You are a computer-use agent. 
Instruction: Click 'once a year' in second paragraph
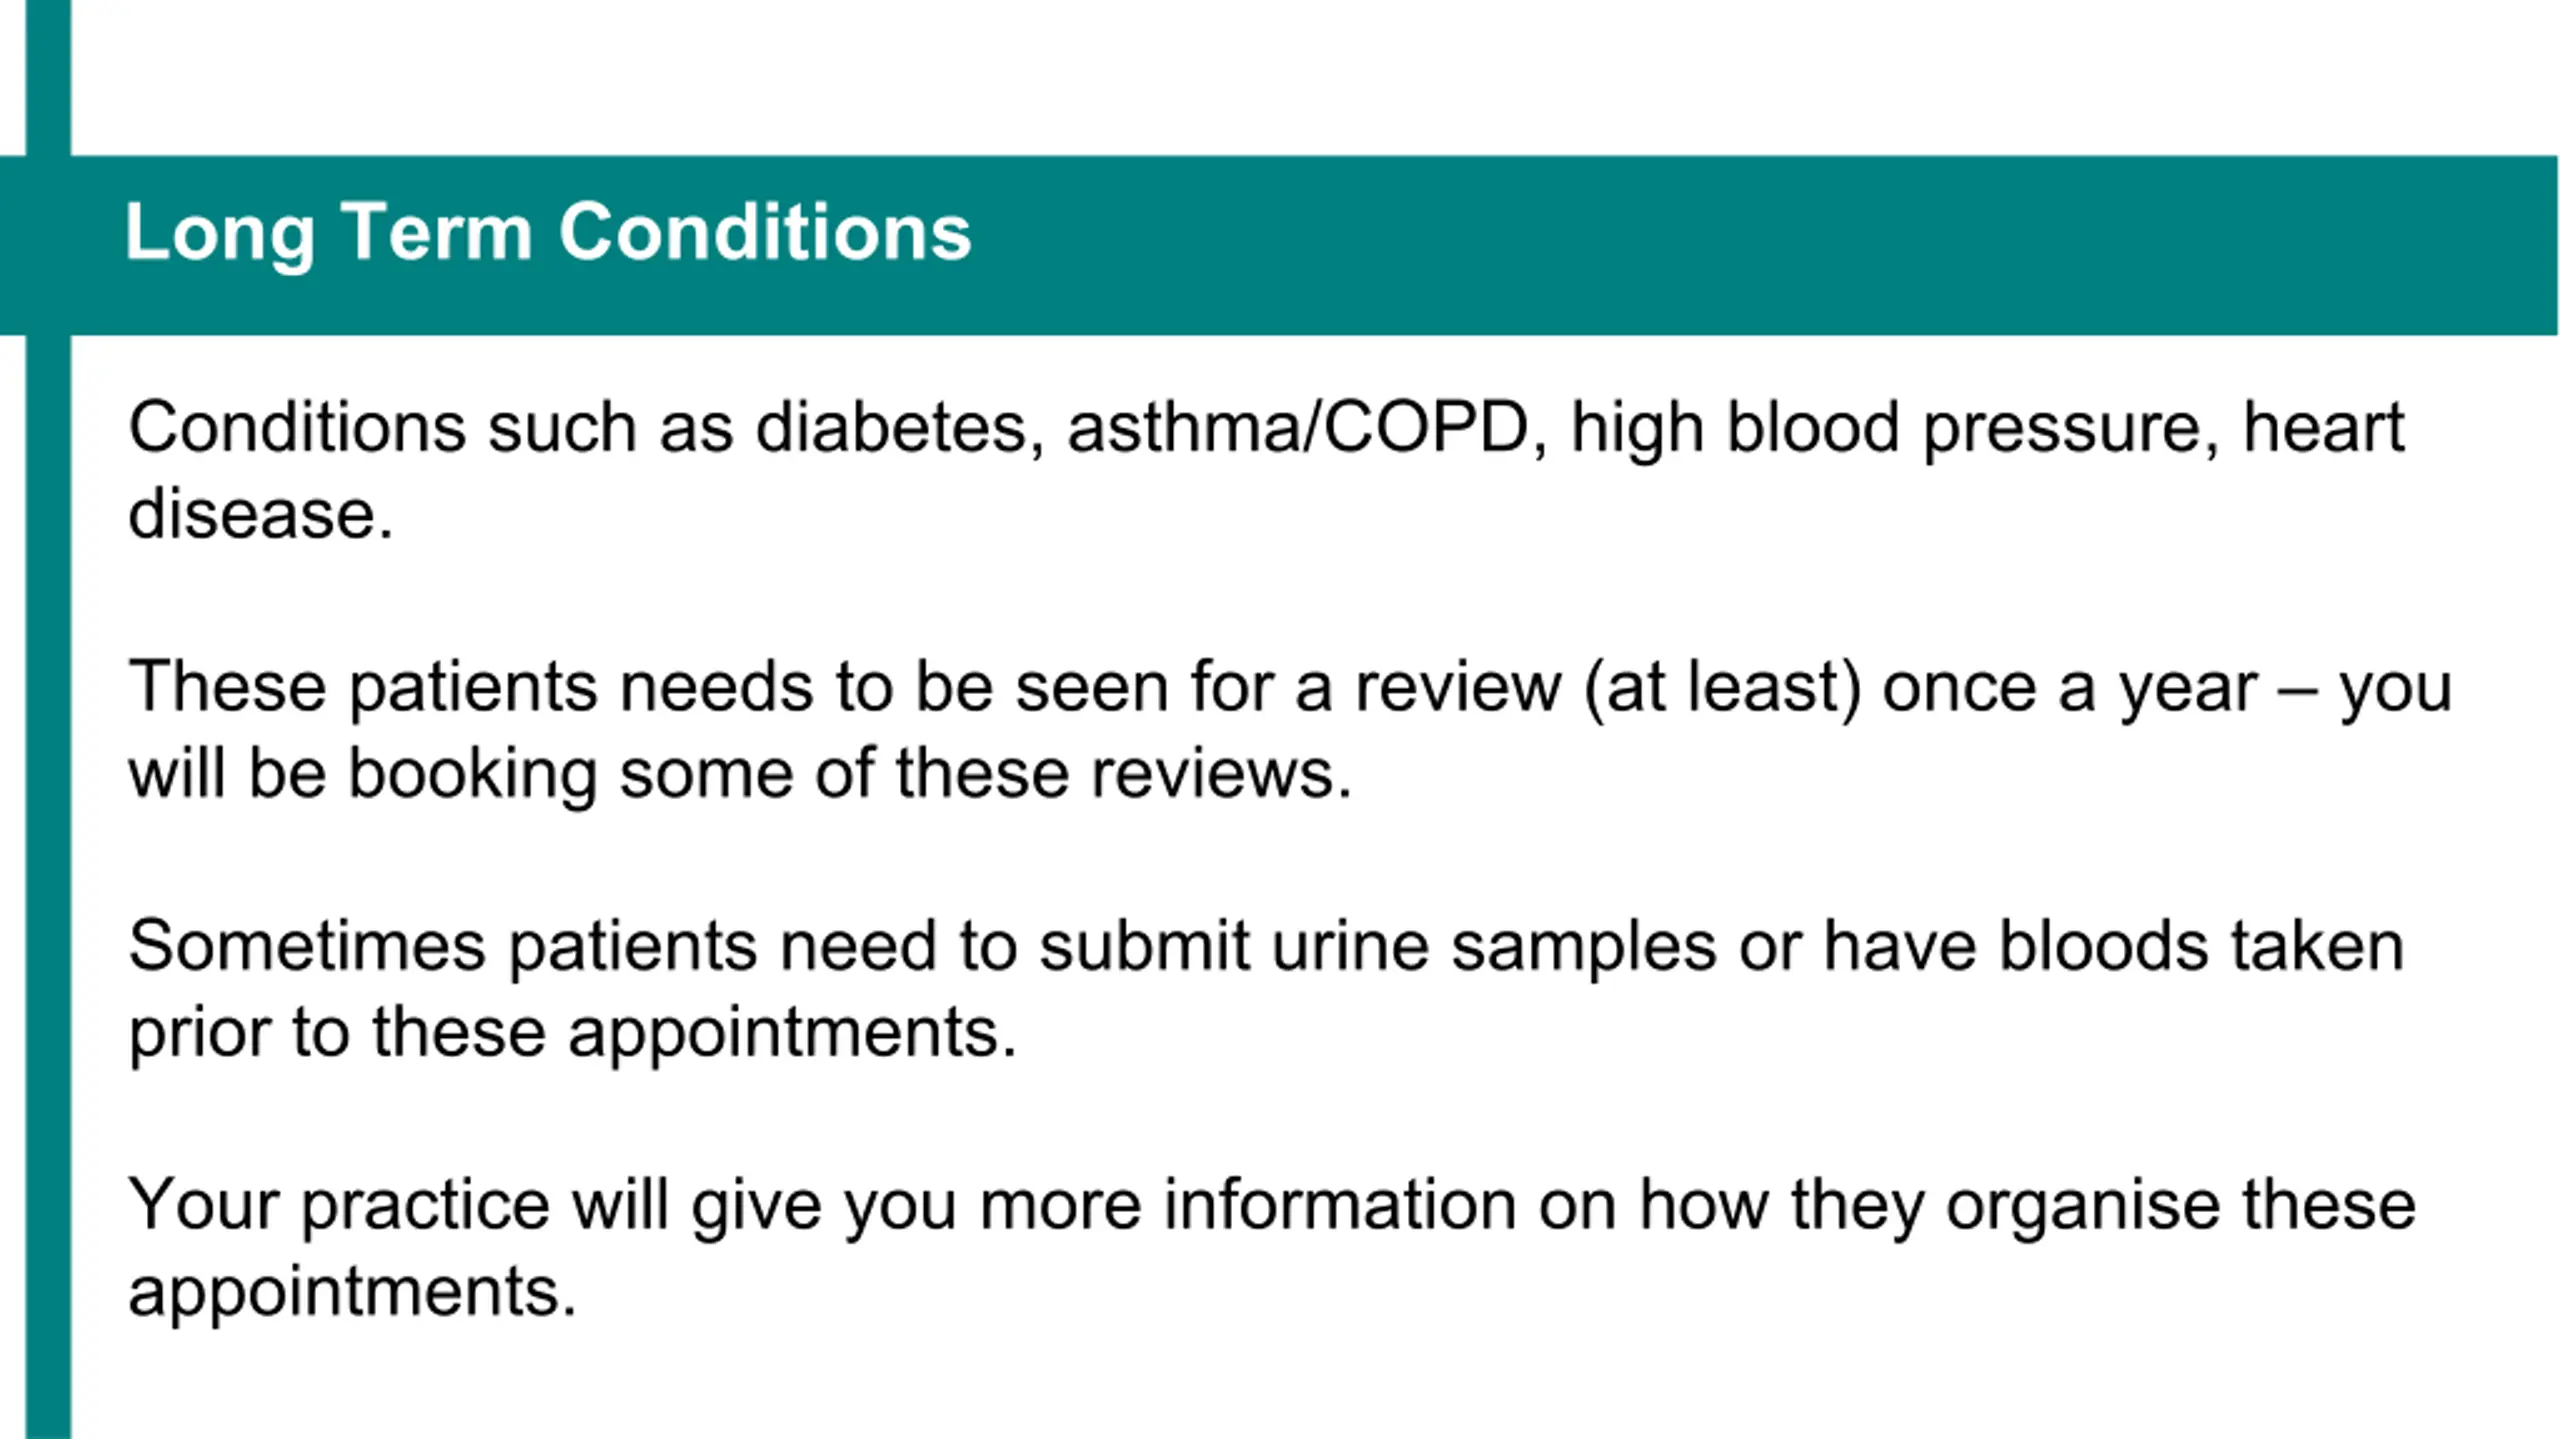2069,690
